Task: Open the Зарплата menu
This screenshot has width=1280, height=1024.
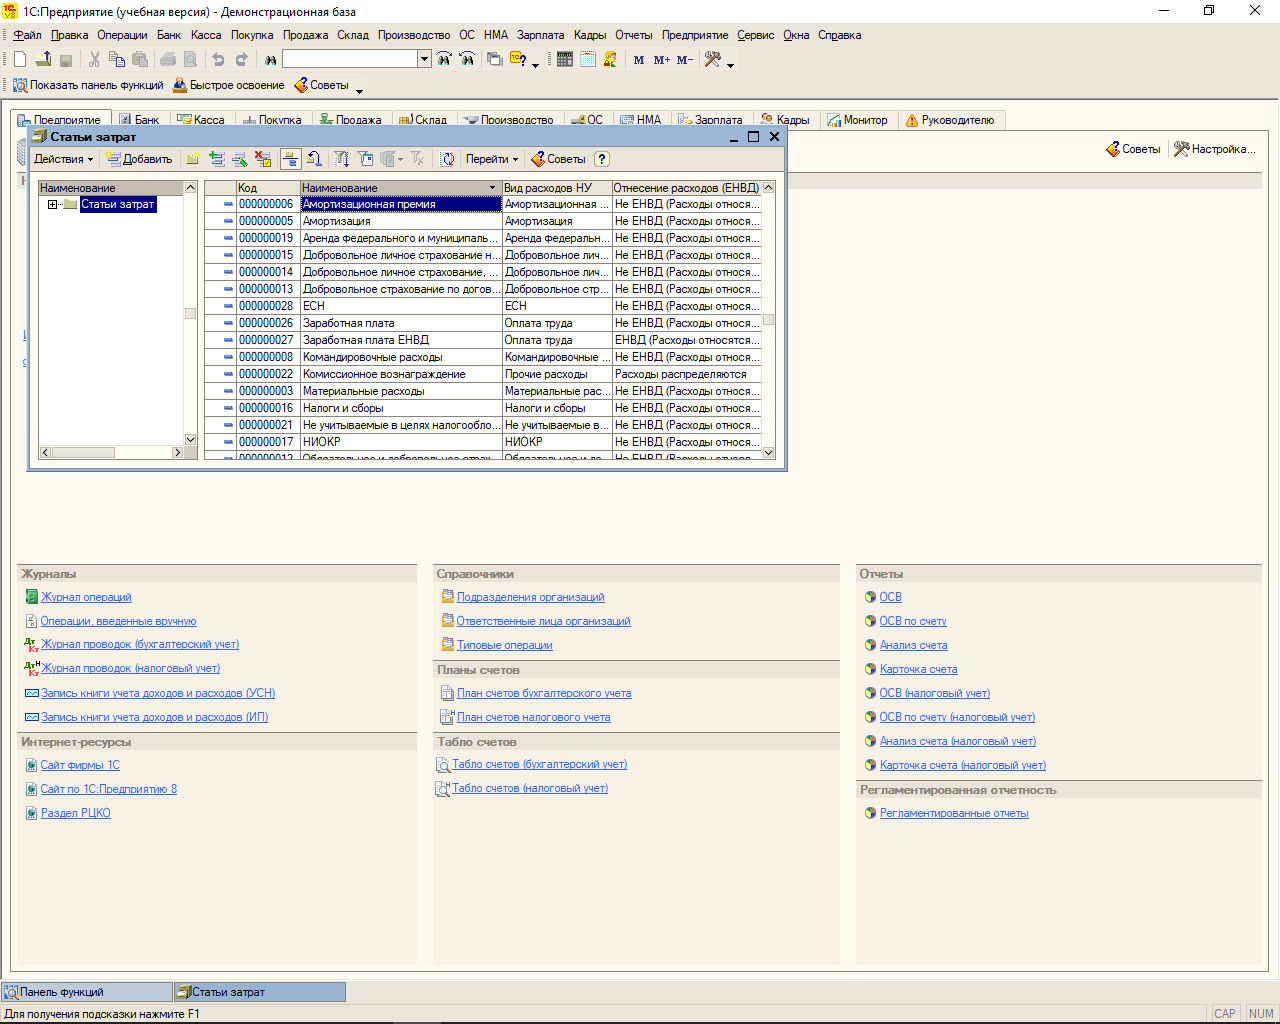Action: coord(540,35)
